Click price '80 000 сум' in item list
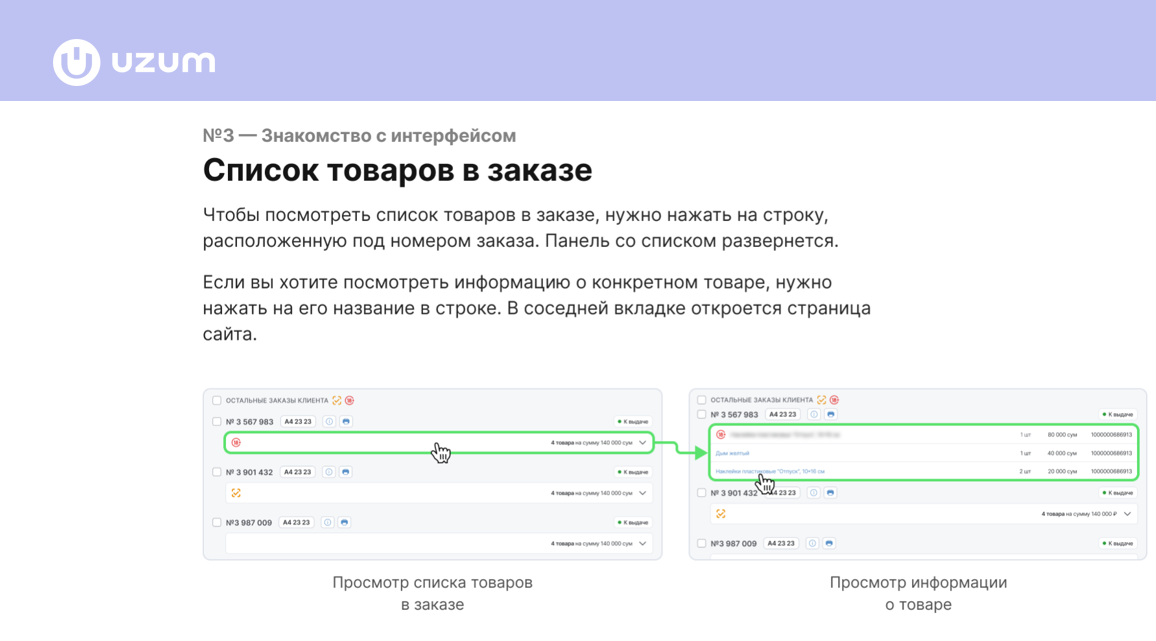The height and width of the screenshot is (641, 1156). 1062,434
